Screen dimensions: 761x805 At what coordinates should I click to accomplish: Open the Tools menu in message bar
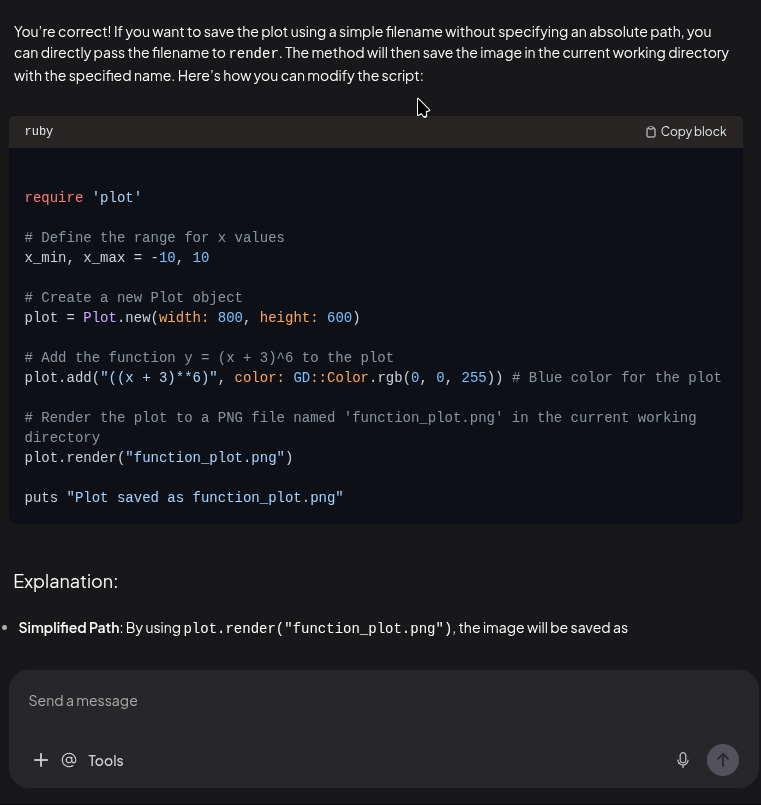pos(106,761)
